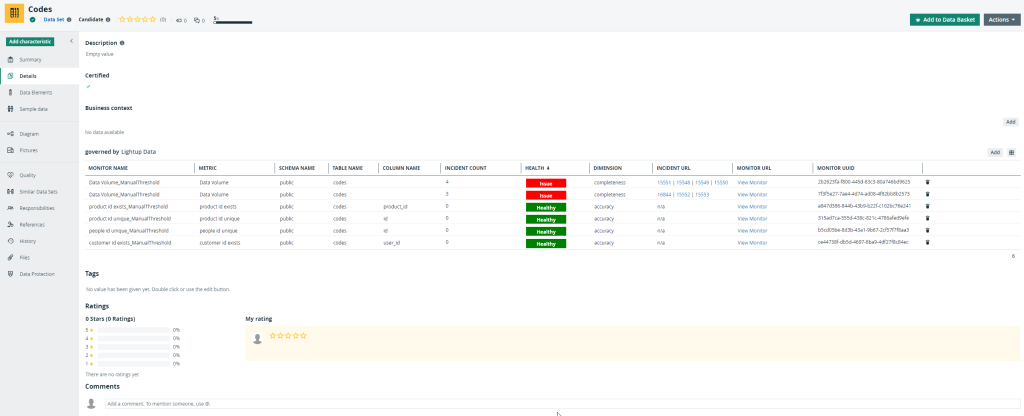The image size is (1024, 416).
Task: Go to the Sample data section
Action: tap(33, 108)
